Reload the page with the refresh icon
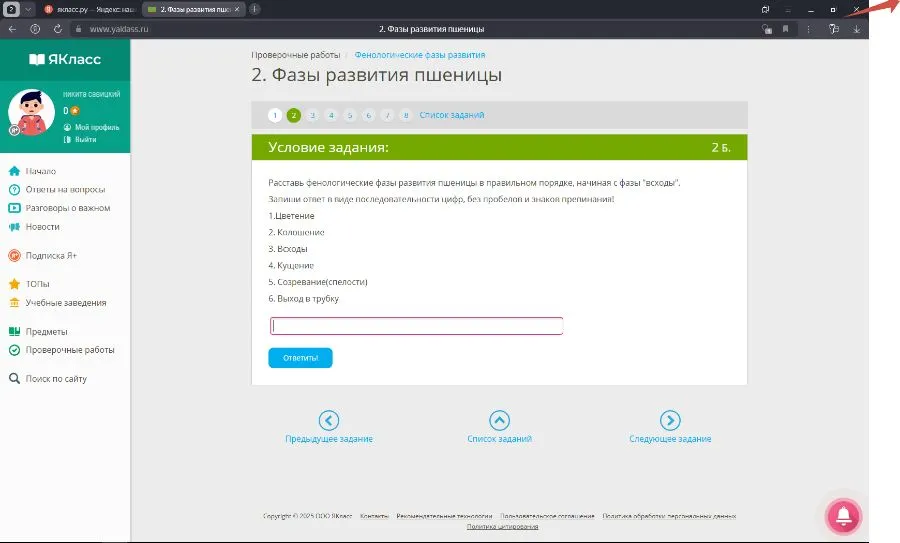This screenshot has height=543, width=900. pos(57,29)
